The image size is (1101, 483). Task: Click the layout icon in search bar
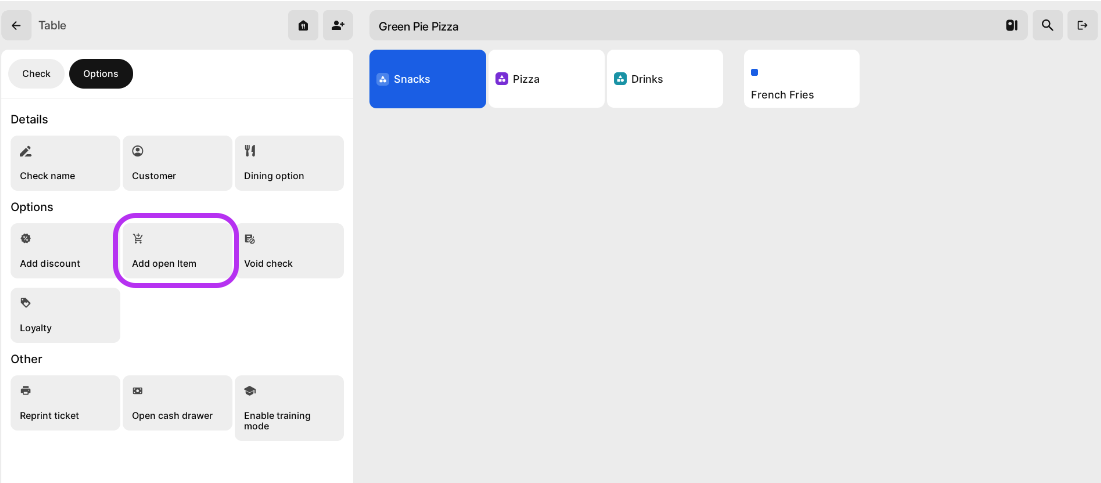point(1011,26)
